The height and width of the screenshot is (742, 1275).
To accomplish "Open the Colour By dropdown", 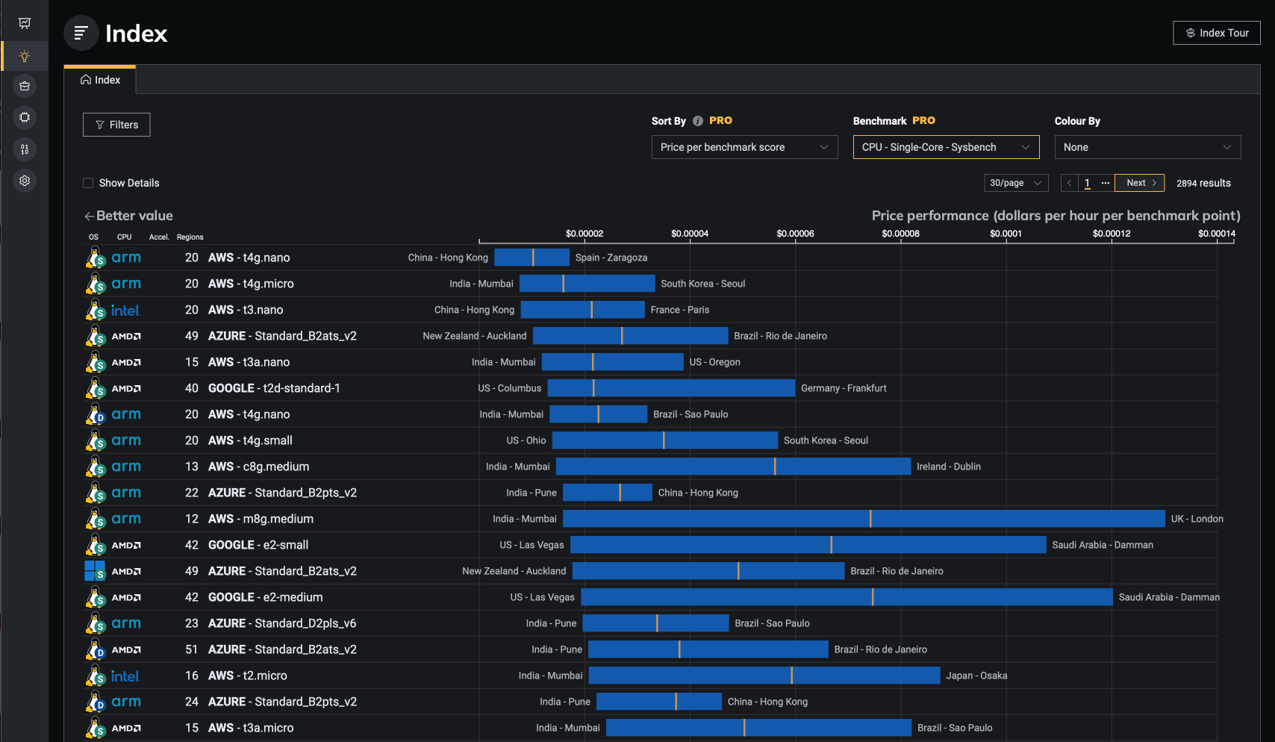I will tap(1147, 147).
